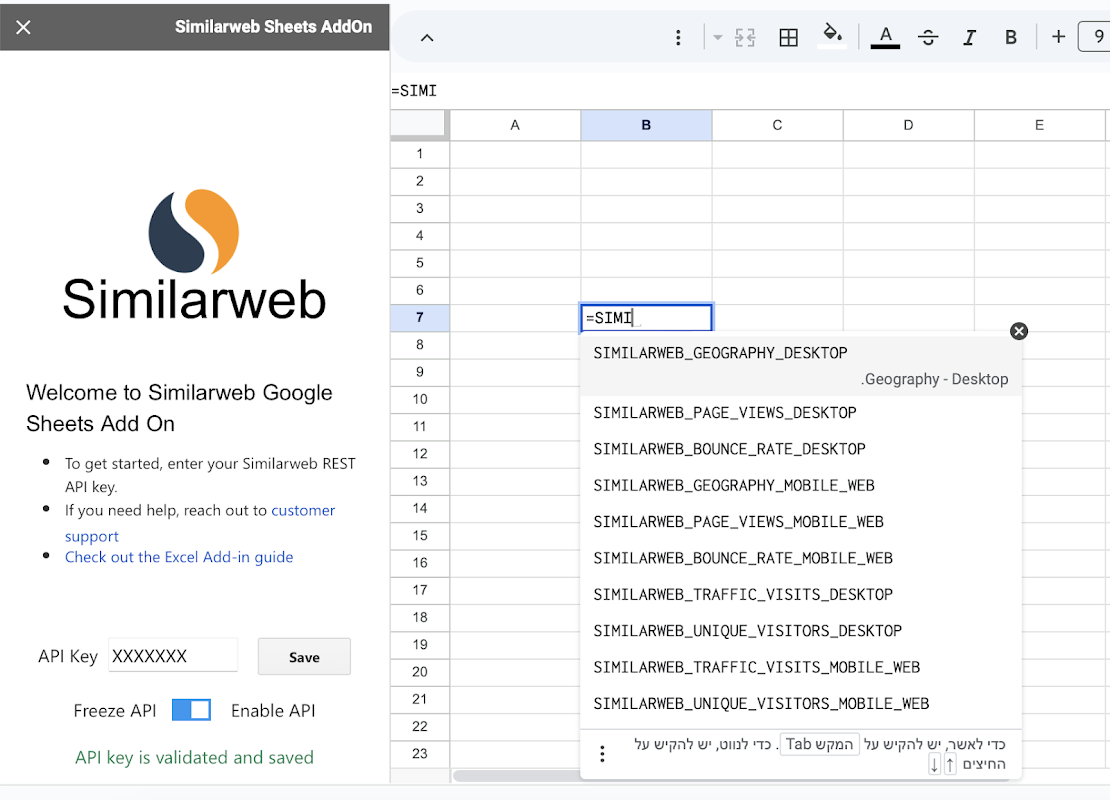The width and height of the screenshot is (1110, 800).
Task: Apply strikethrough formatting
Action: [x=927, y=38]
